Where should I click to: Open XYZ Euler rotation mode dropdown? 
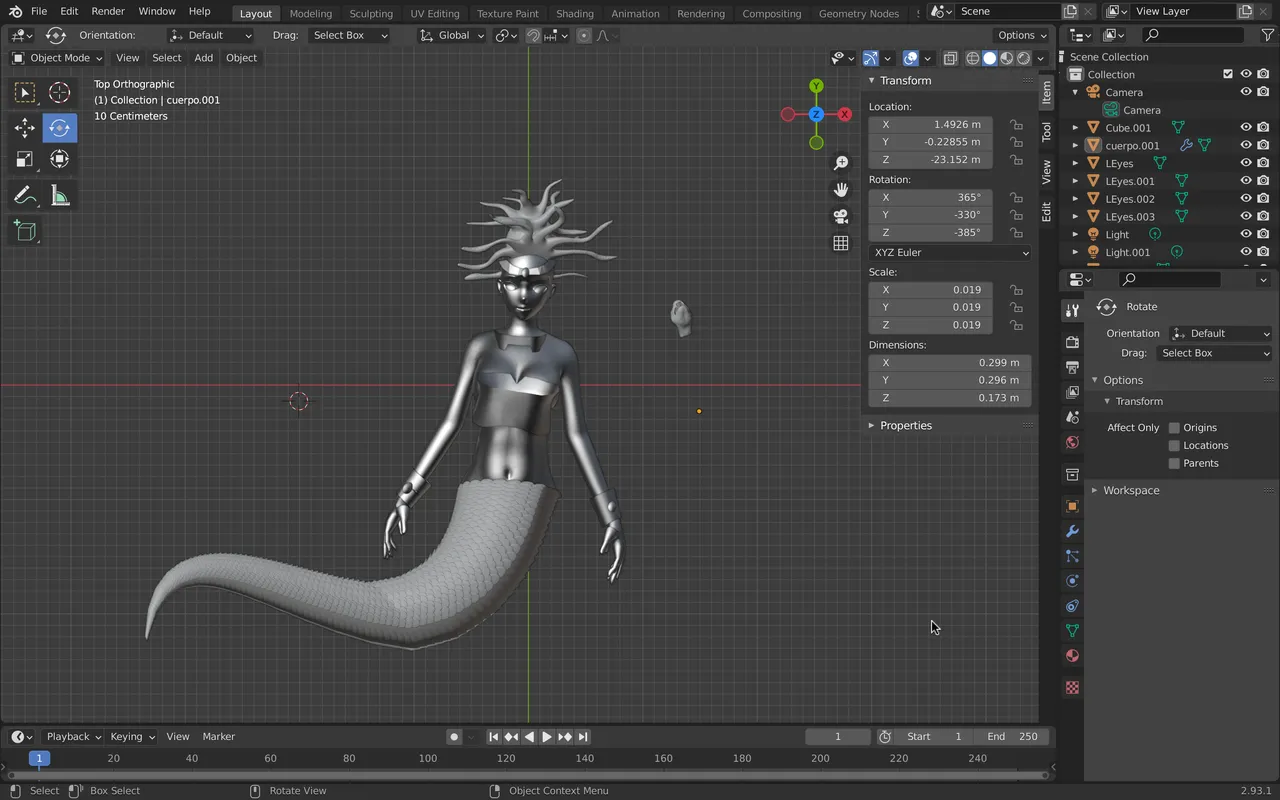[950, 253]
